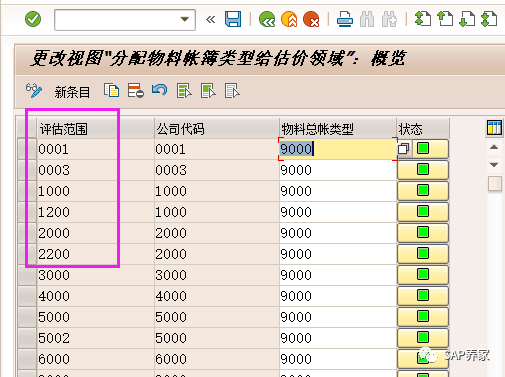Click the Find binoculars icon
Image resolution: width=505 pixels, height=377 pixels.
[x=367, y=19]
